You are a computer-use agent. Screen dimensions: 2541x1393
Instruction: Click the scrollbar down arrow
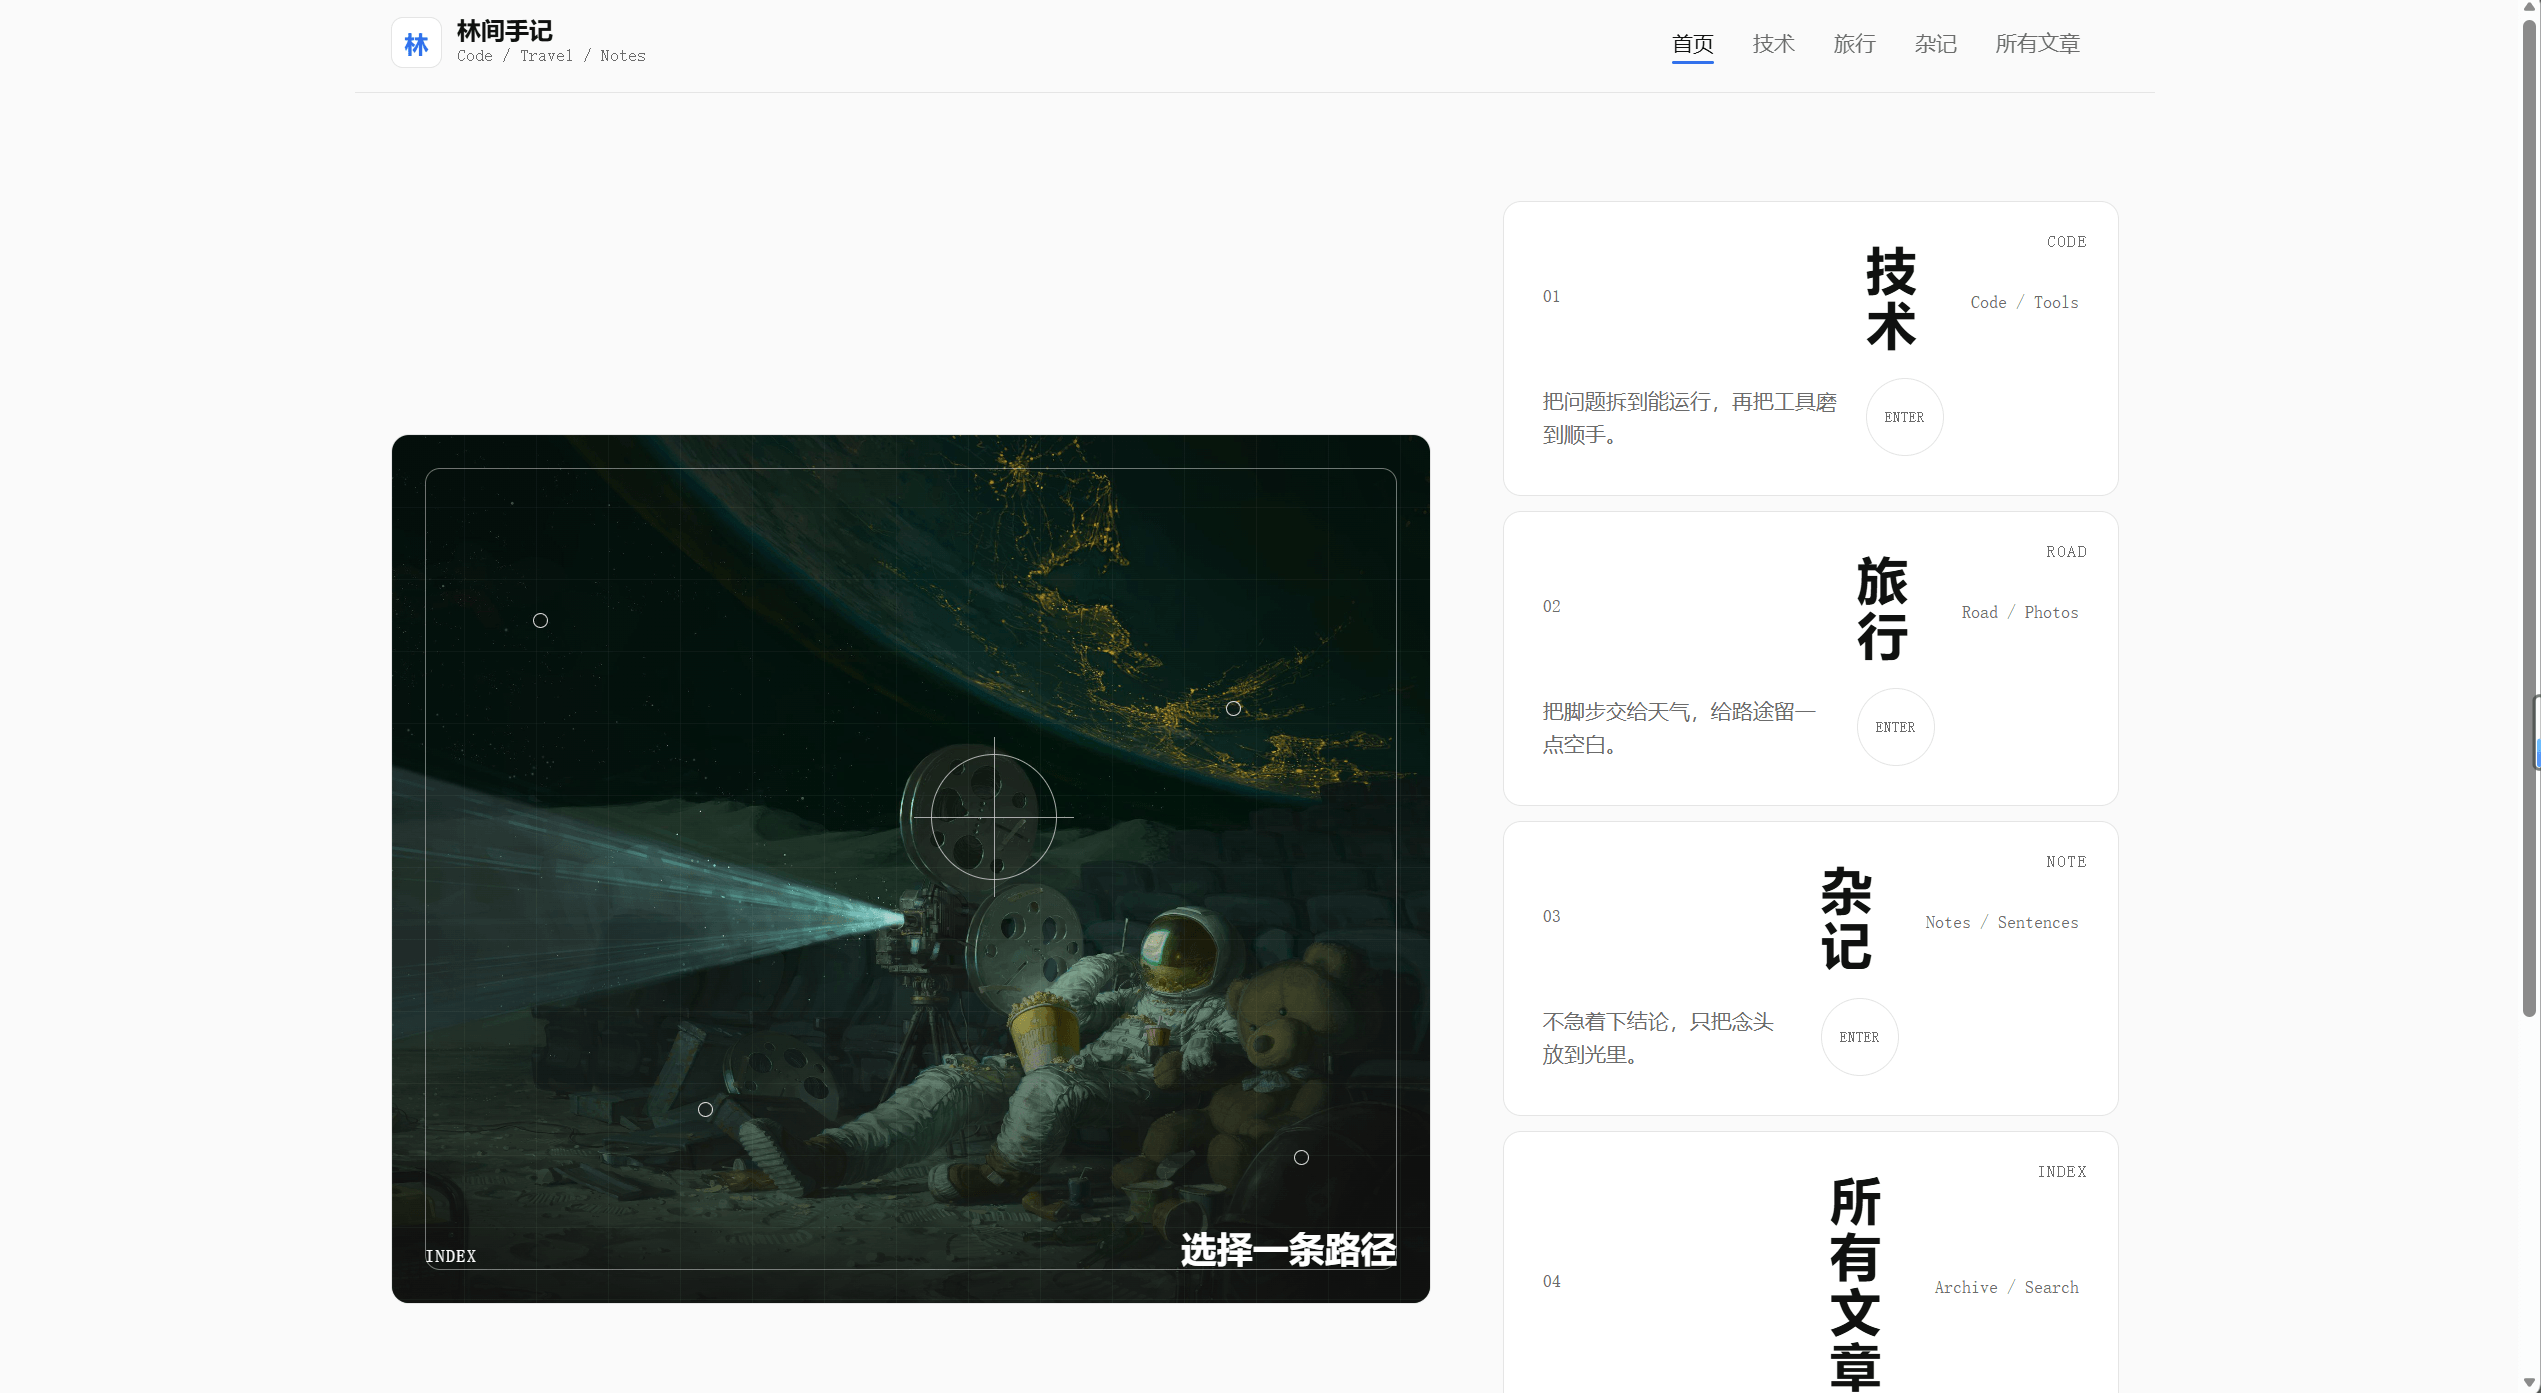2530,1383
